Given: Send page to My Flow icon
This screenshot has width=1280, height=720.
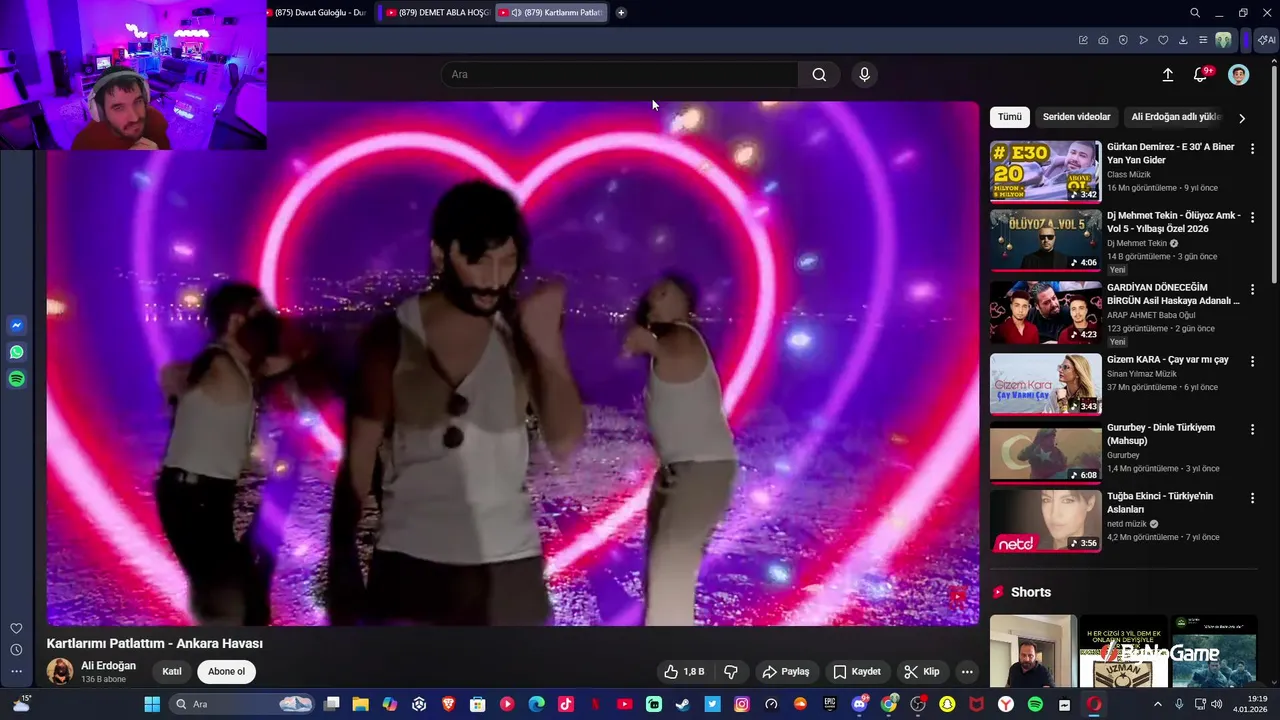Looking at the screenshot, I should [1143, 40].
